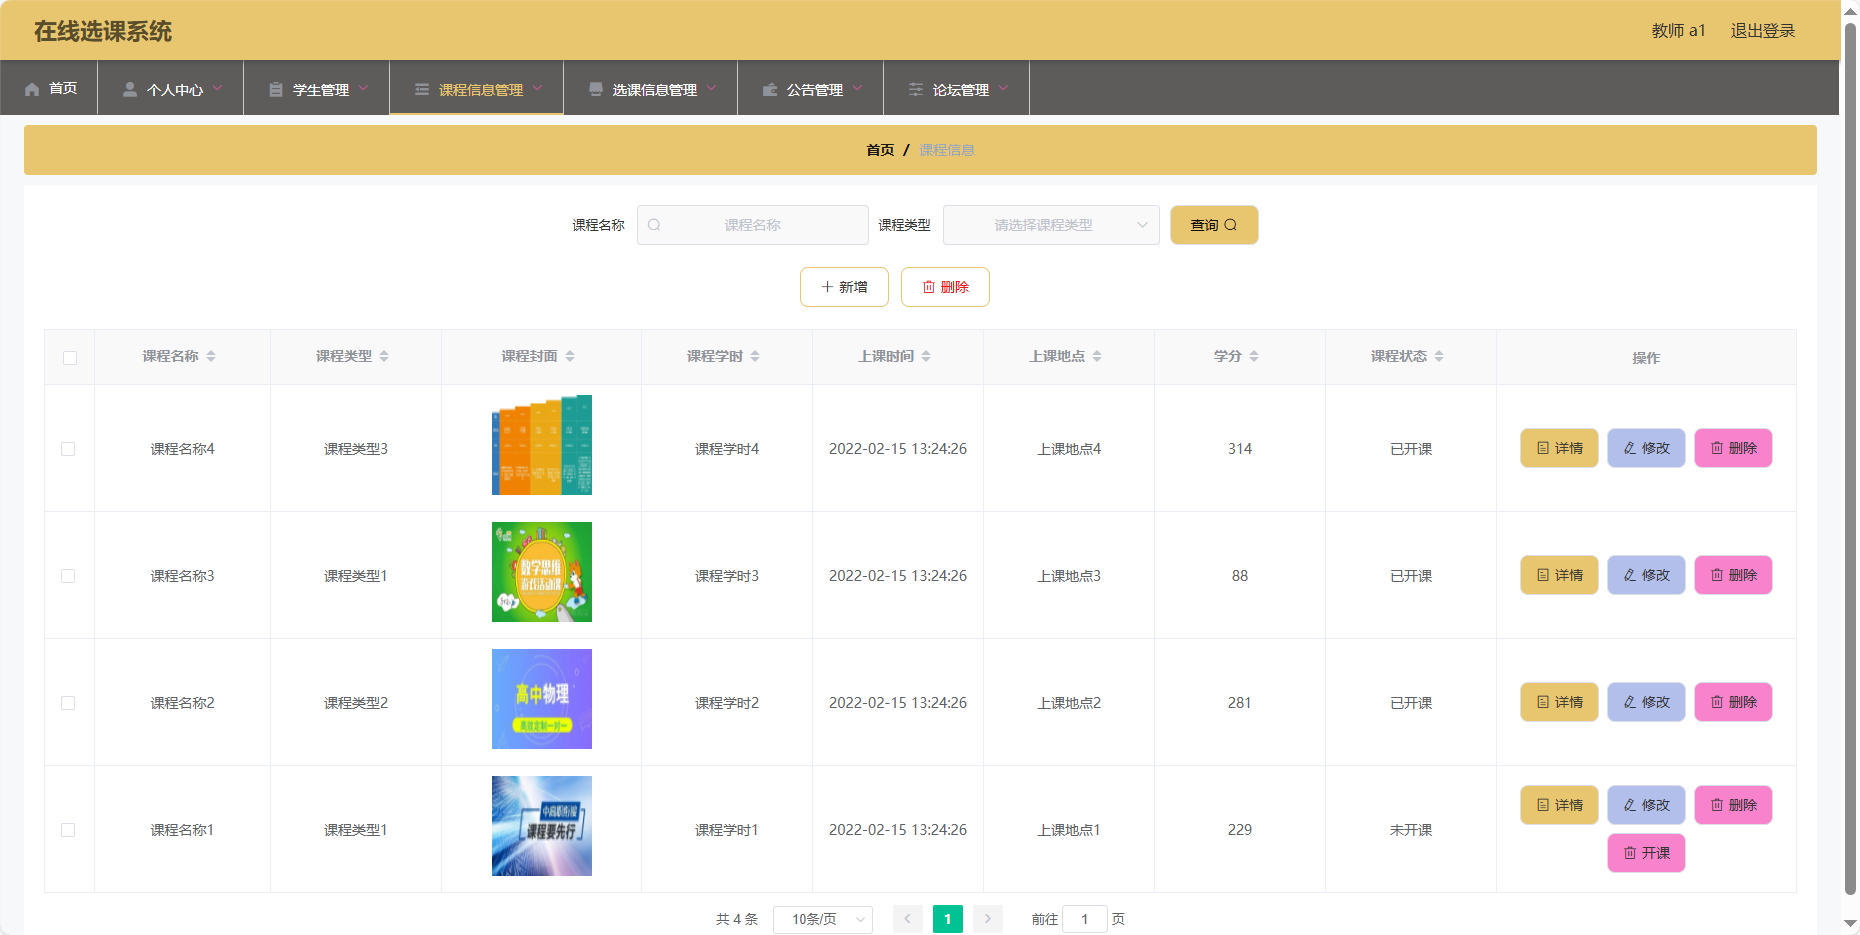Check the row checkbox for 课程名称2
Image resolution: width=1860 pixels, height=935 pixels.
tap(68, 703)
